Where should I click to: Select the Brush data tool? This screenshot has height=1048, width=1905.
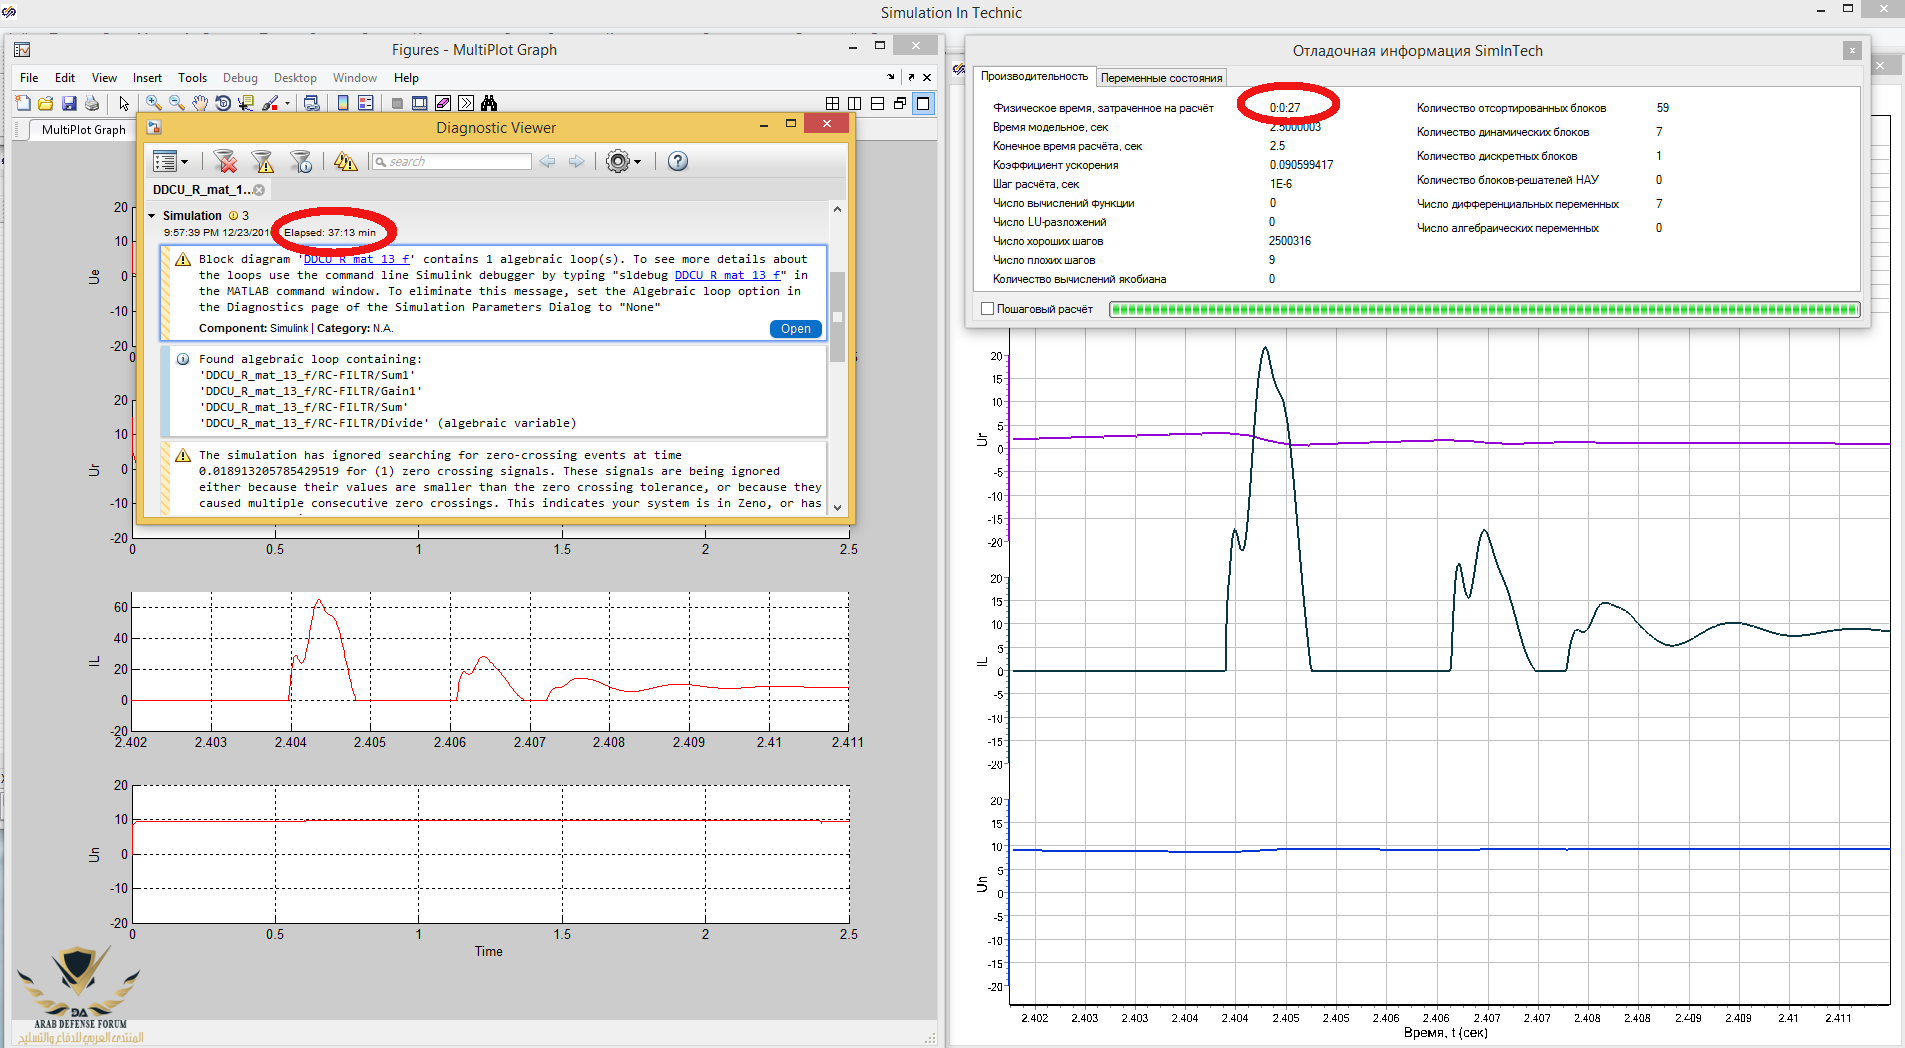tap(270, 103)
